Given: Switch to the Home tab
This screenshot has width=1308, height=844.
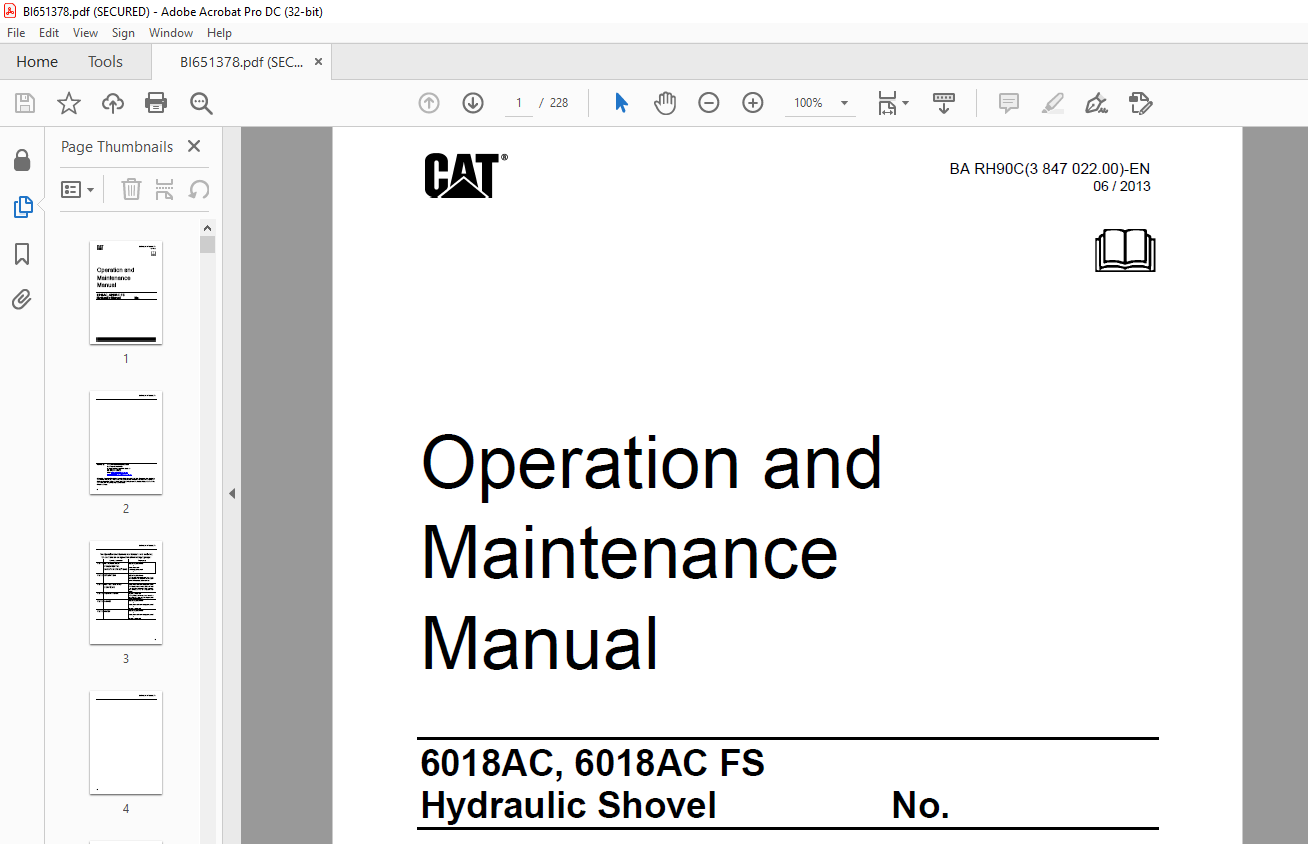Looking at the screenshot, I should point(37,62).
